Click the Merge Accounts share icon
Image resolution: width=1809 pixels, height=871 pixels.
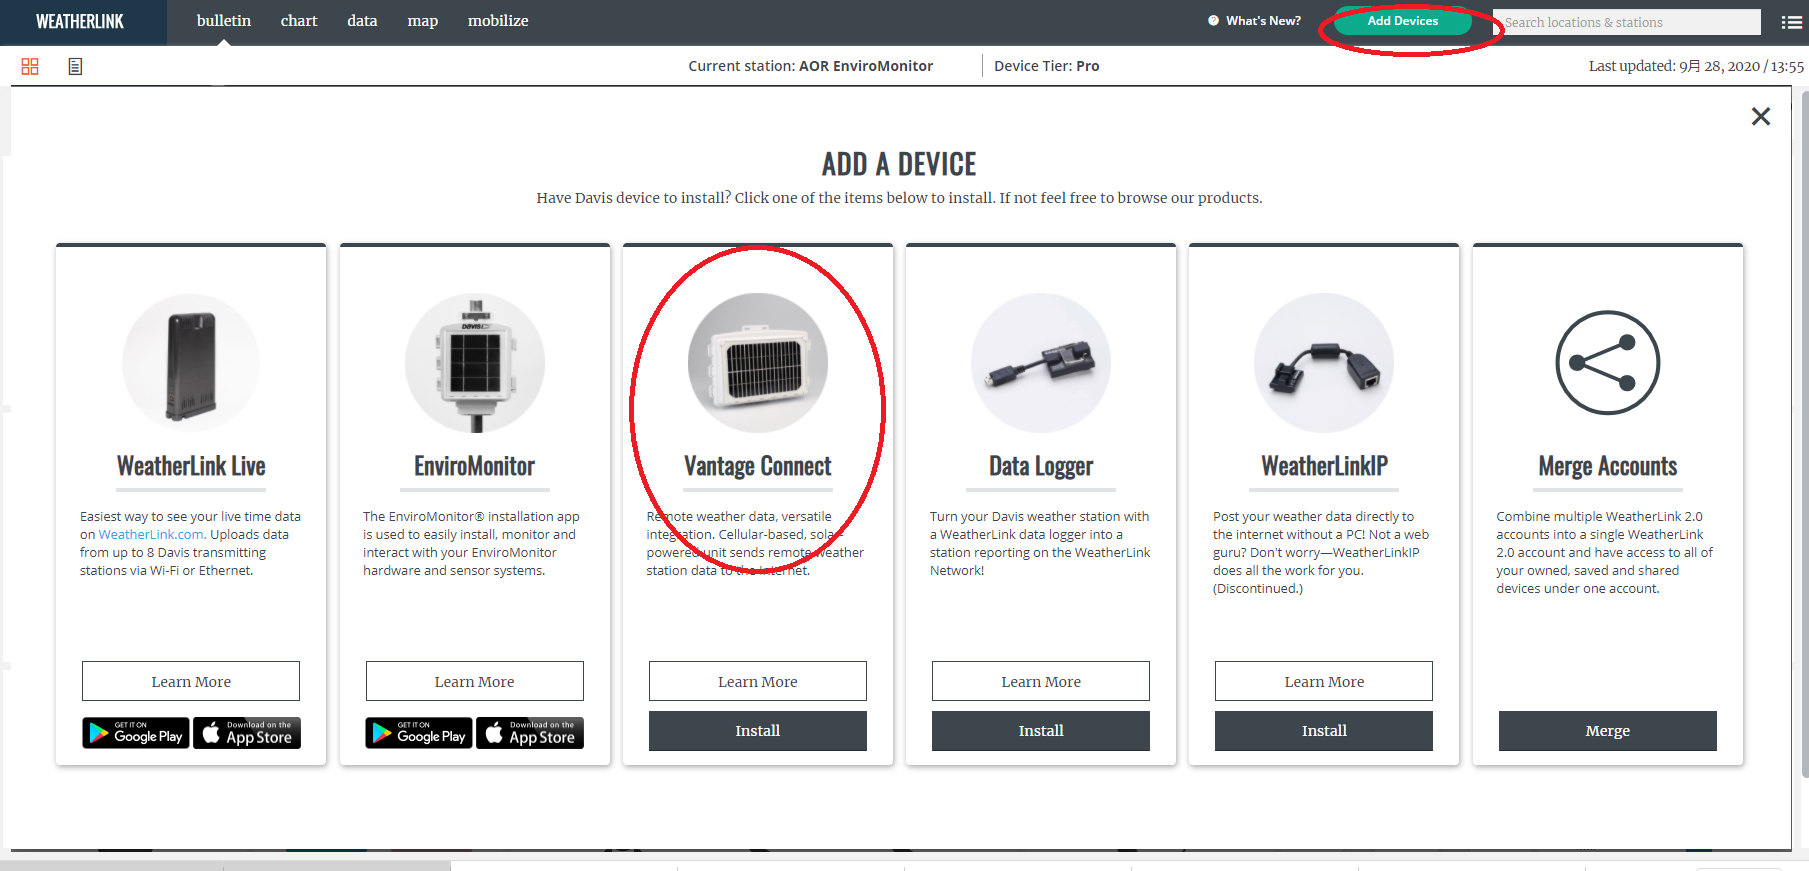[x=1608, y=363]
